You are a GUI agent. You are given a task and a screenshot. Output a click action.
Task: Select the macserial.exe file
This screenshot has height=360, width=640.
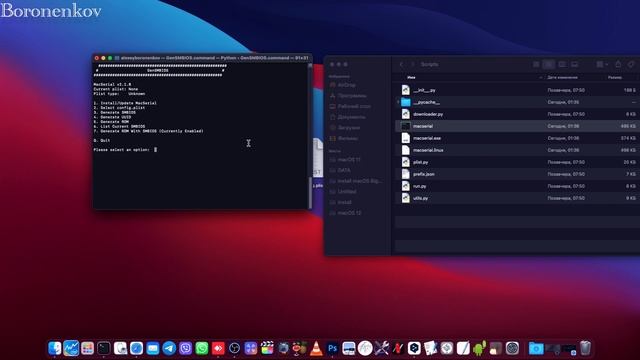tap(518, 138)
